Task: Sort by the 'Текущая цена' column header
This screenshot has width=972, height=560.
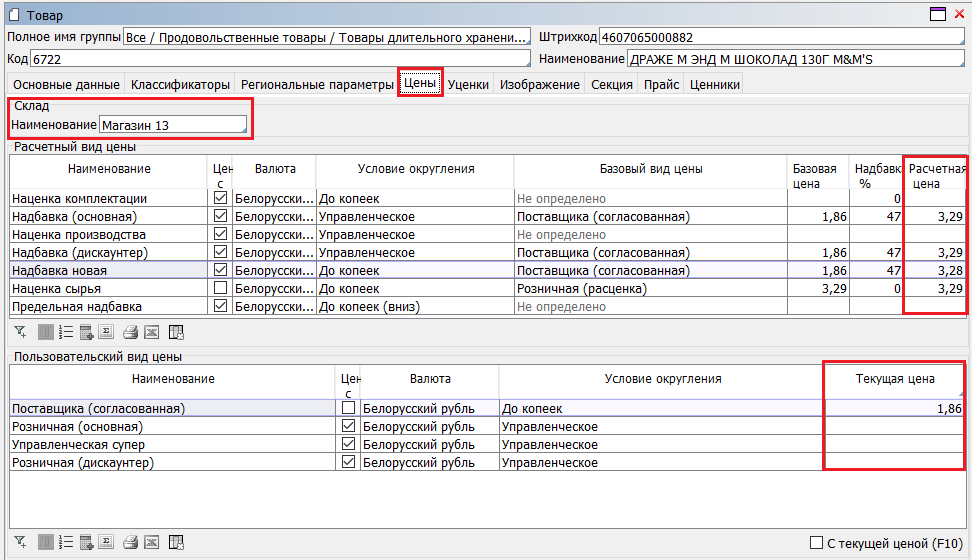Action: (894, 379)
